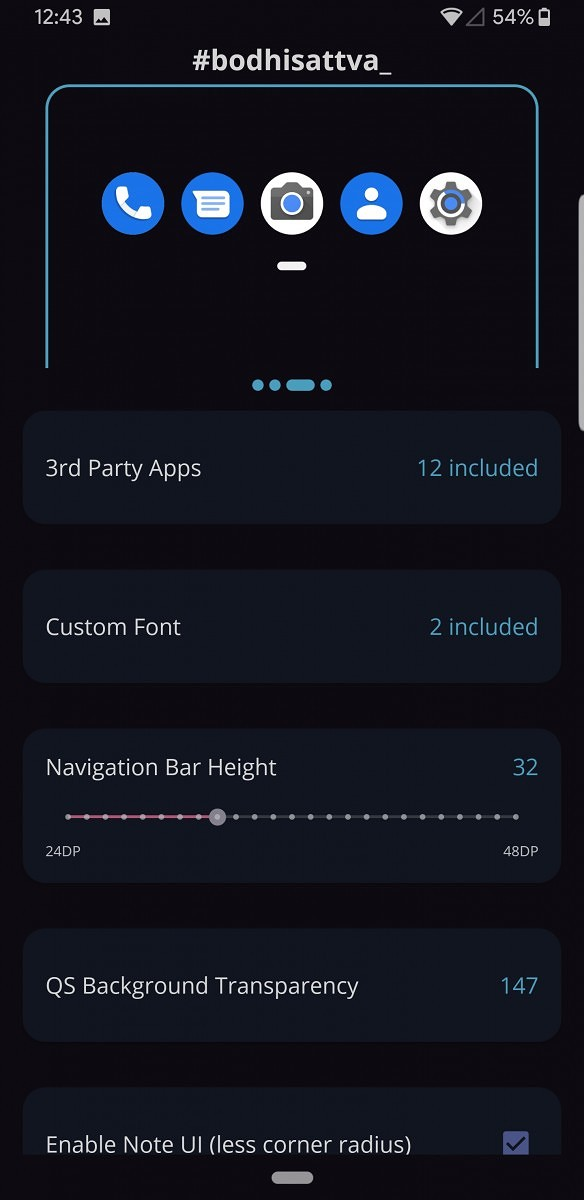Tap the Contacts person icon
This screenshot has height=1200, width=584.
[x=372, y=204]
